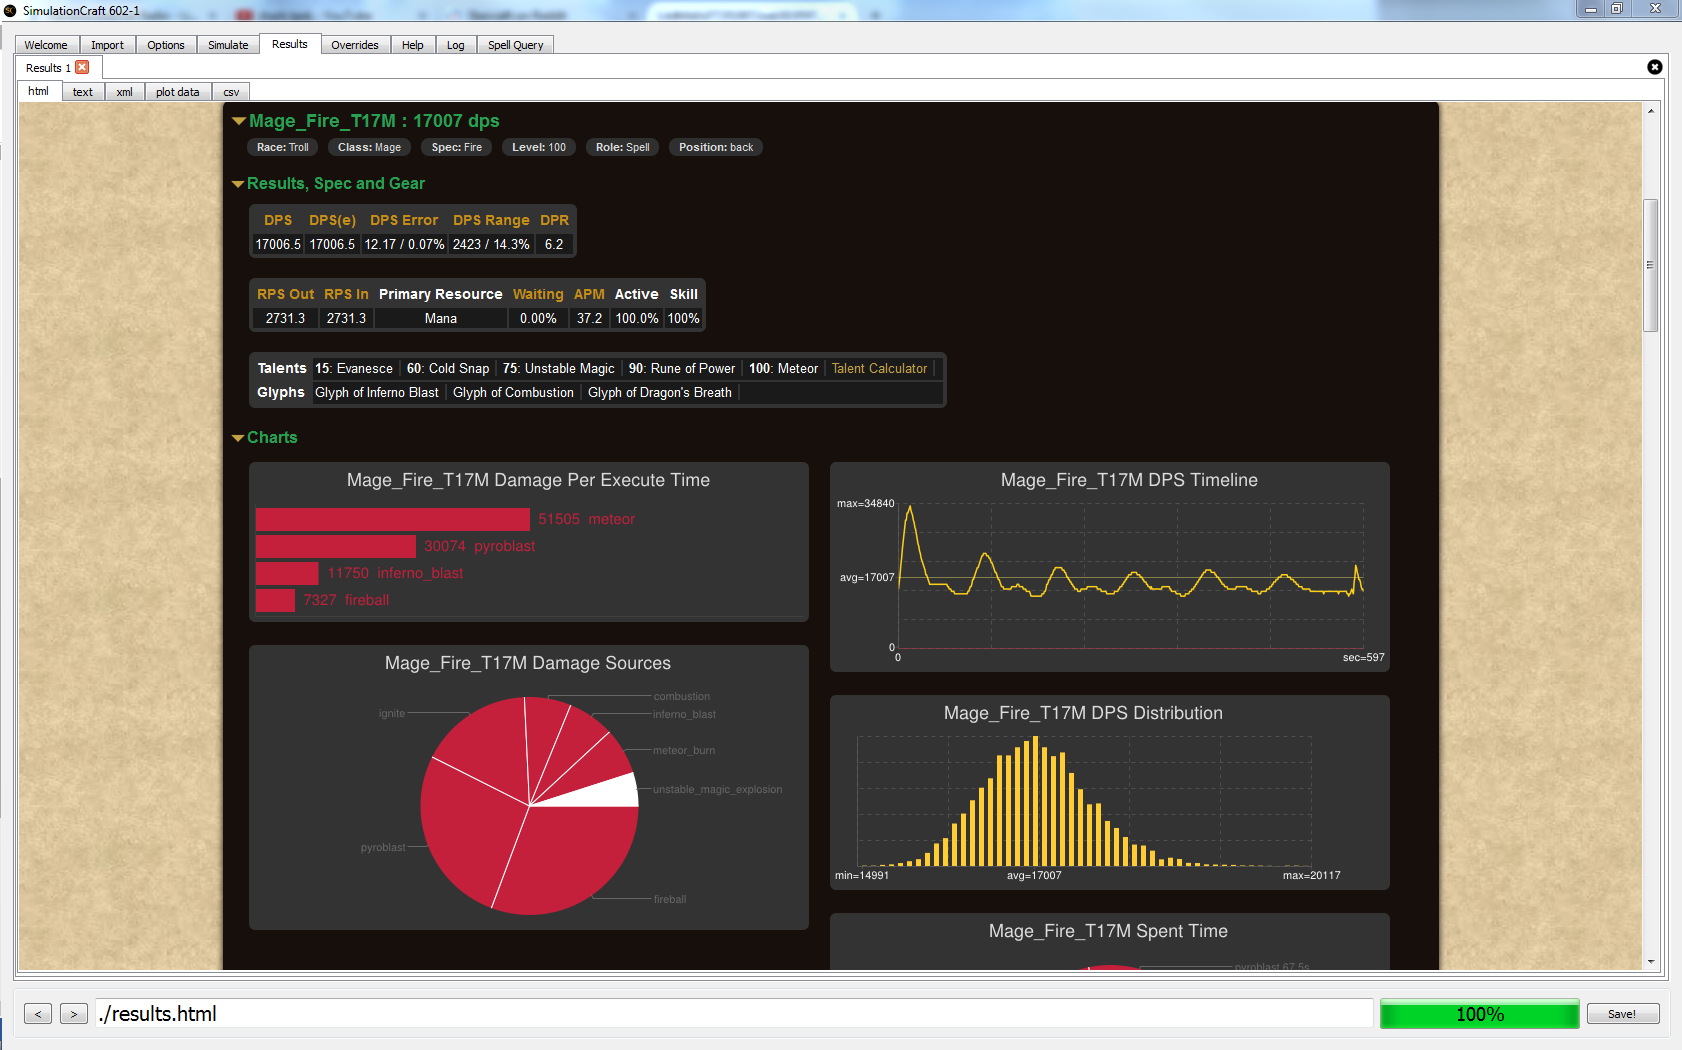The width and height of the screenshot is (1682, 1050).
Task: Click the round close icon at top right
Action: (x=1655, y=67)
